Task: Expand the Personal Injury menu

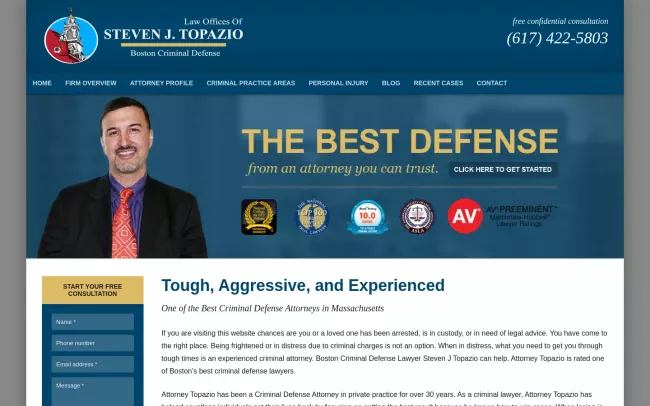Action: pyautogui.click(x=338, y=83)
